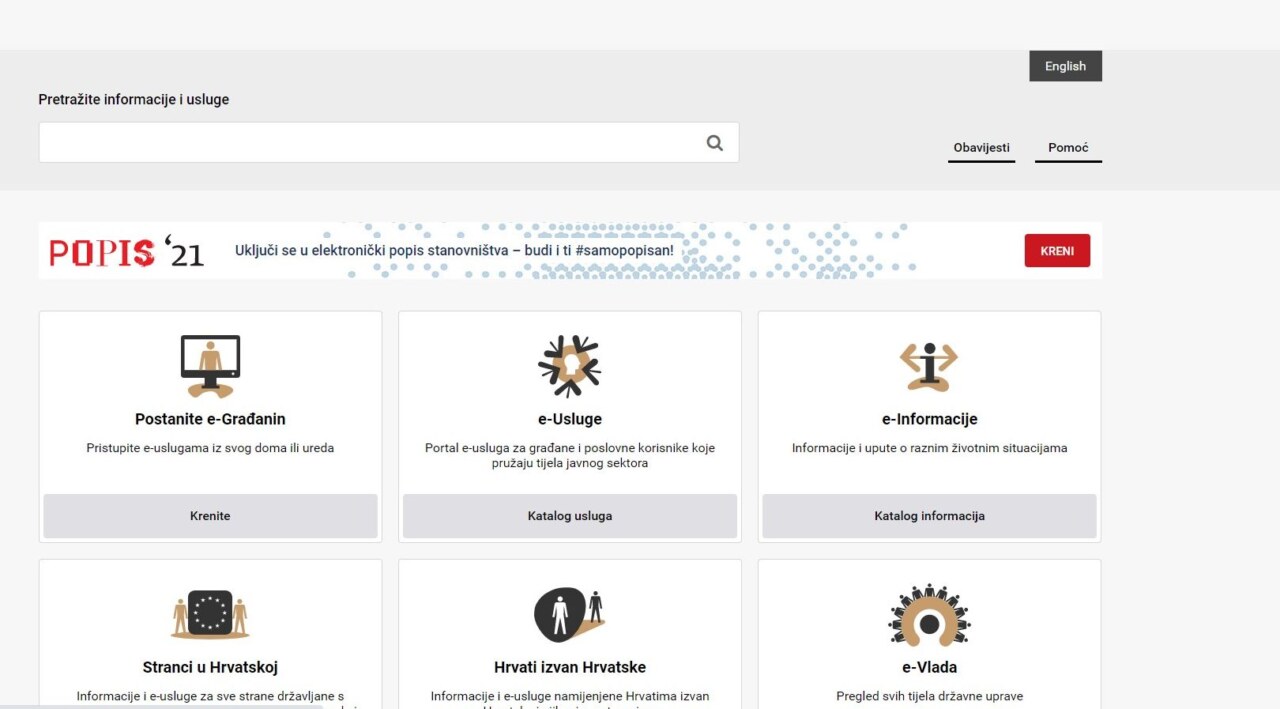Click text 'Pristupite e-uslugama iz svog doma ili ureda'
1280x709 pixels.
pyautogui.click(x=210, y=448)
